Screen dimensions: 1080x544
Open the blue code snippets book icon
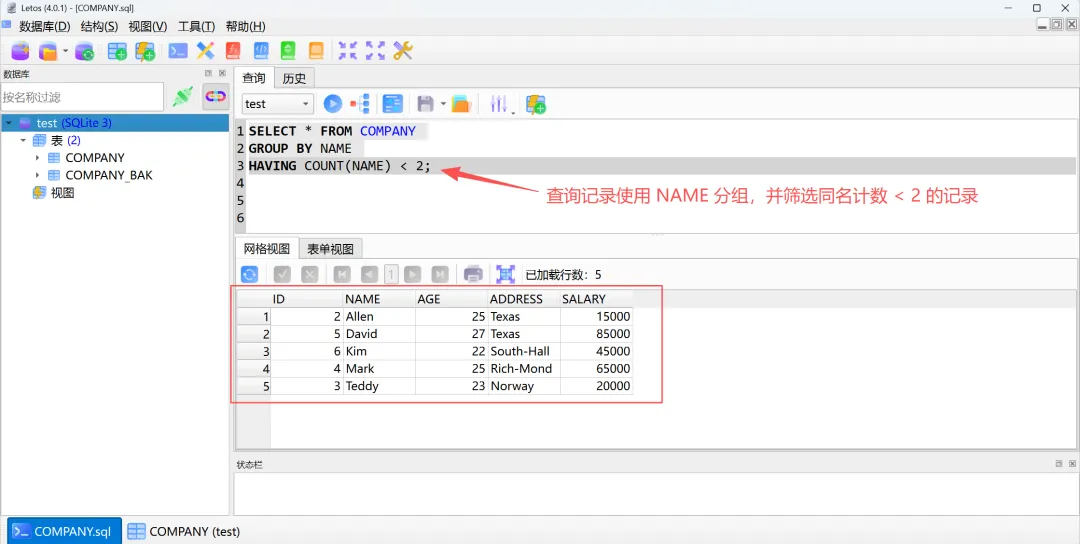pyautogui.click(x=260, y=50)
